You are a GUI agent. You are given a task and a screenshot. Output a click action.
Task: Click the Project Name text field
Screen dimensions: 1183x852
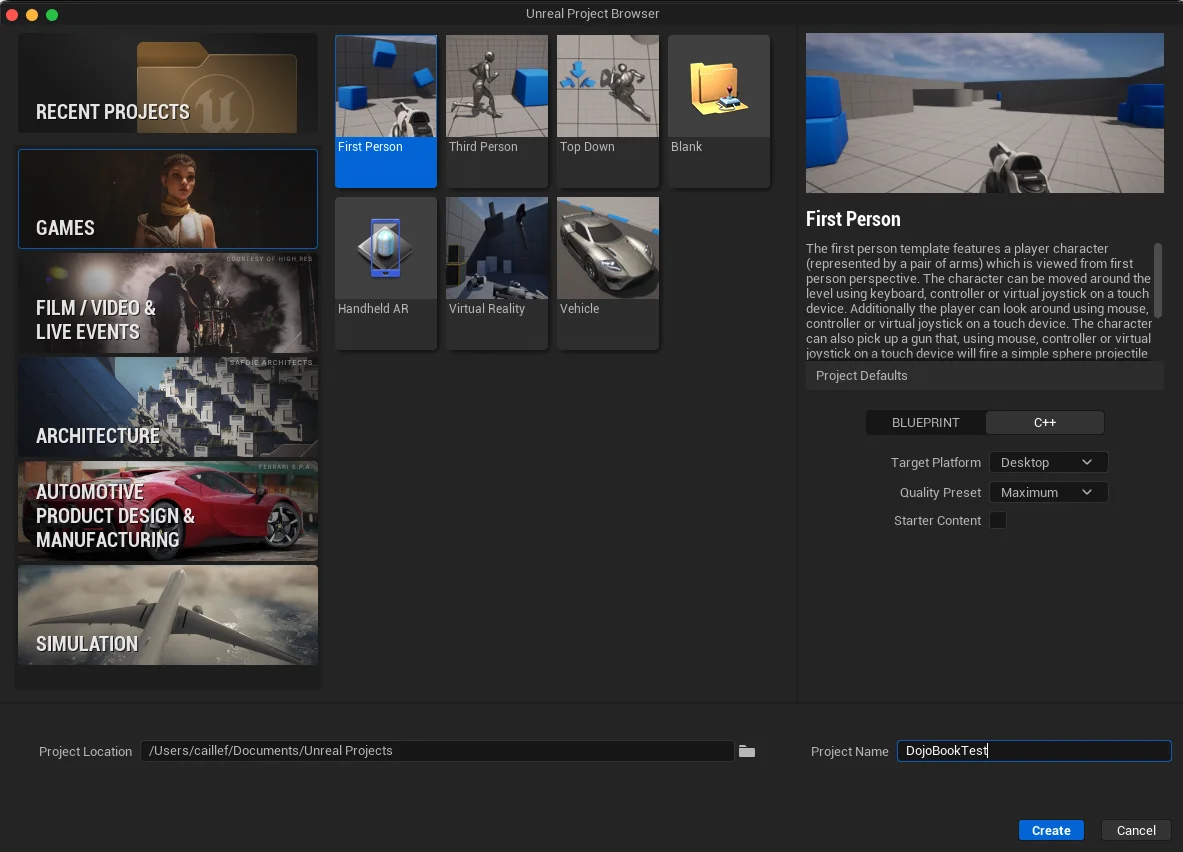click(x=1033, y=751)
